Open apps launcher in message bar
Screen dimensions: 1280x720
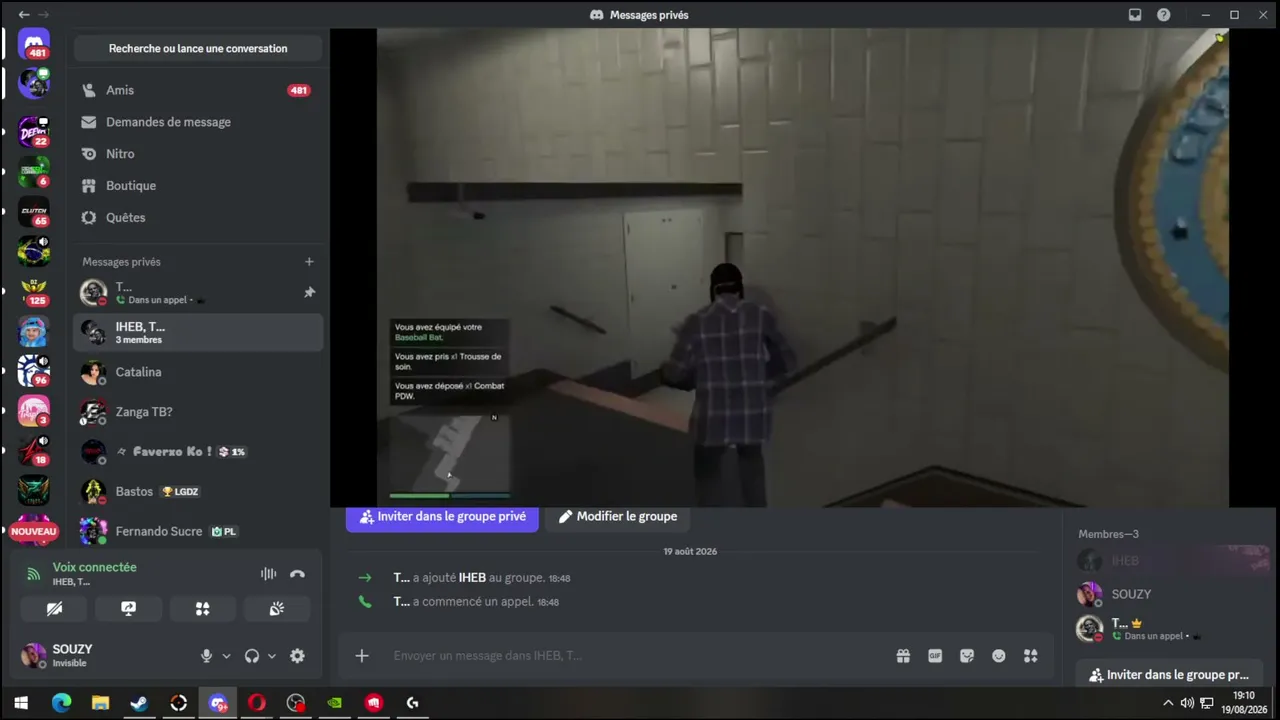(1031, 656)
